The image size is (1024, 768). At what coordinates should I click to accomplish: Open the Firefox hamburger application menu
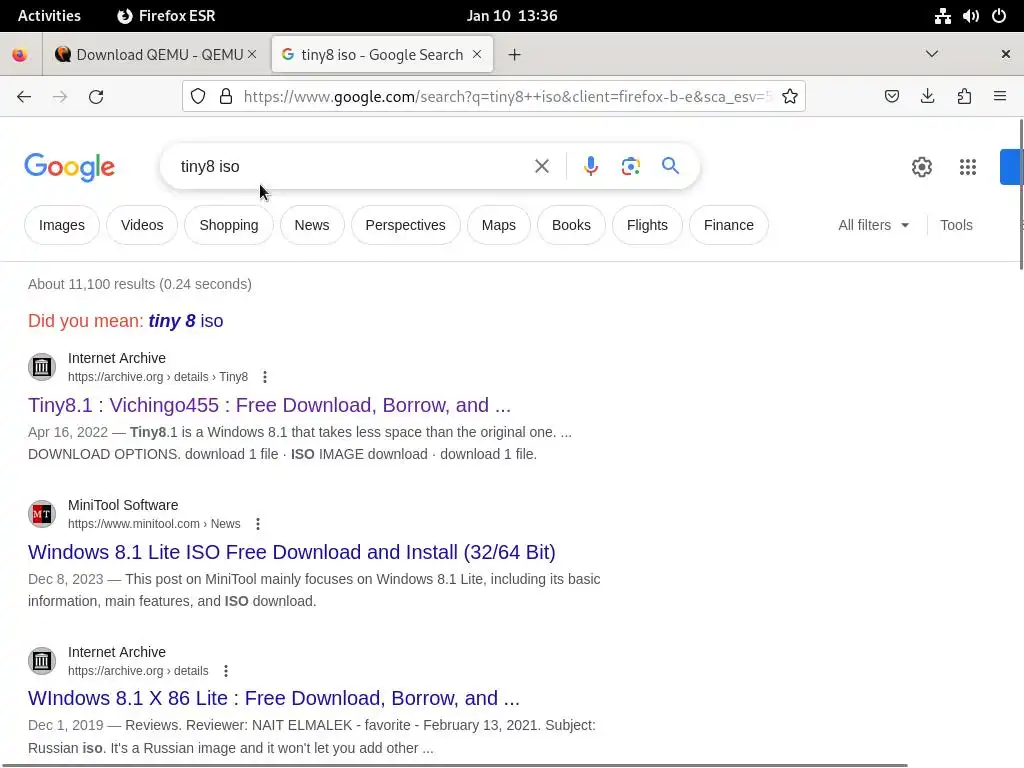click(1000, 97)
